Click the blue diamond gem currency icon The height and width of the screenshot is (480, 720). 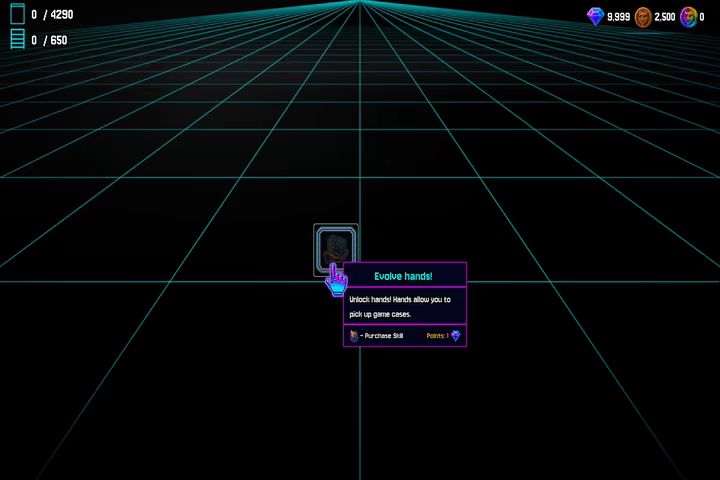[x=595, y=17]
